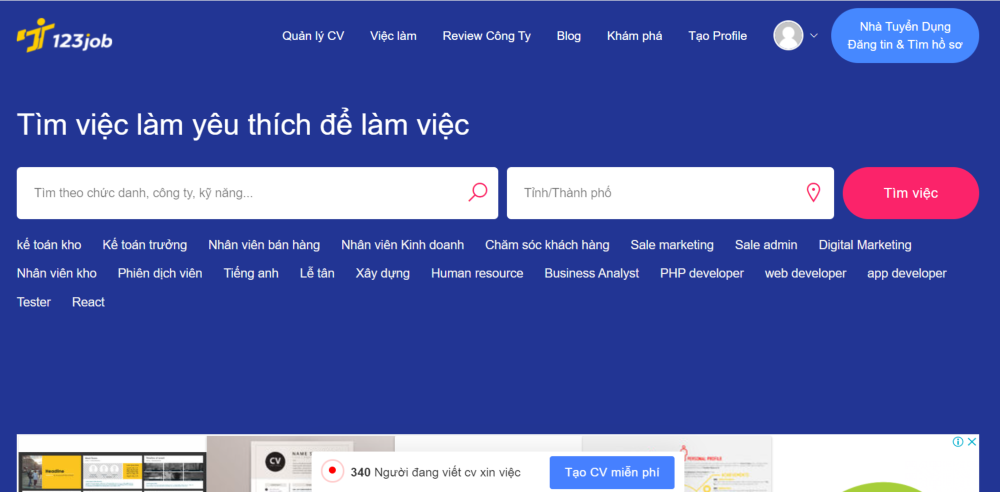Image resolution: width=1000 pixels, height=492 pixels.
Task: Select keyword React
Action: (x=88, y=302)
